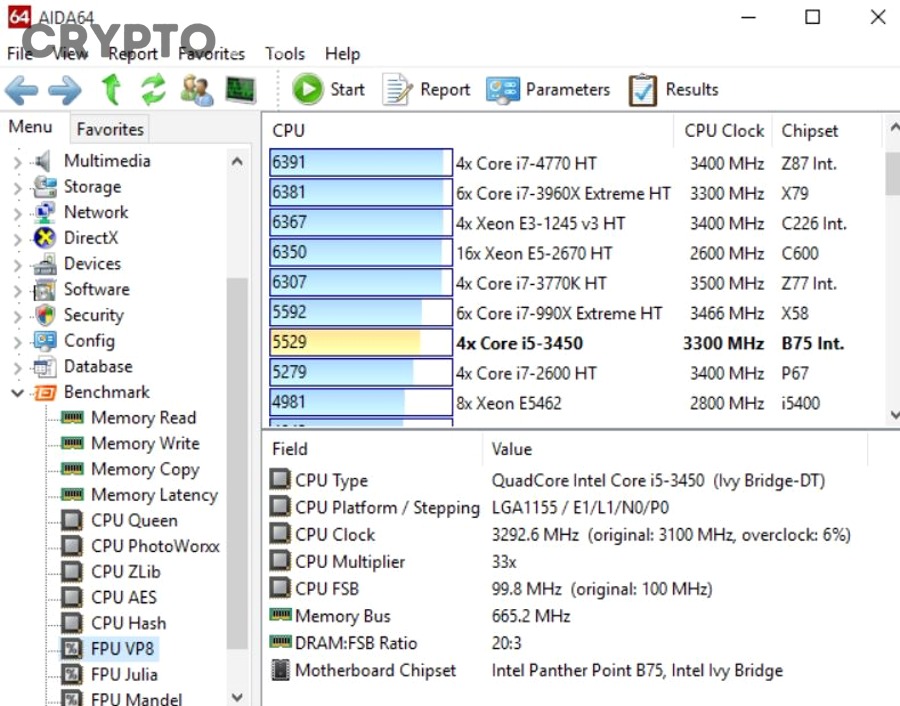Screen dimensions: 900x706
Task: Select FPU Julia benchmark
Action: pos(124,674)
